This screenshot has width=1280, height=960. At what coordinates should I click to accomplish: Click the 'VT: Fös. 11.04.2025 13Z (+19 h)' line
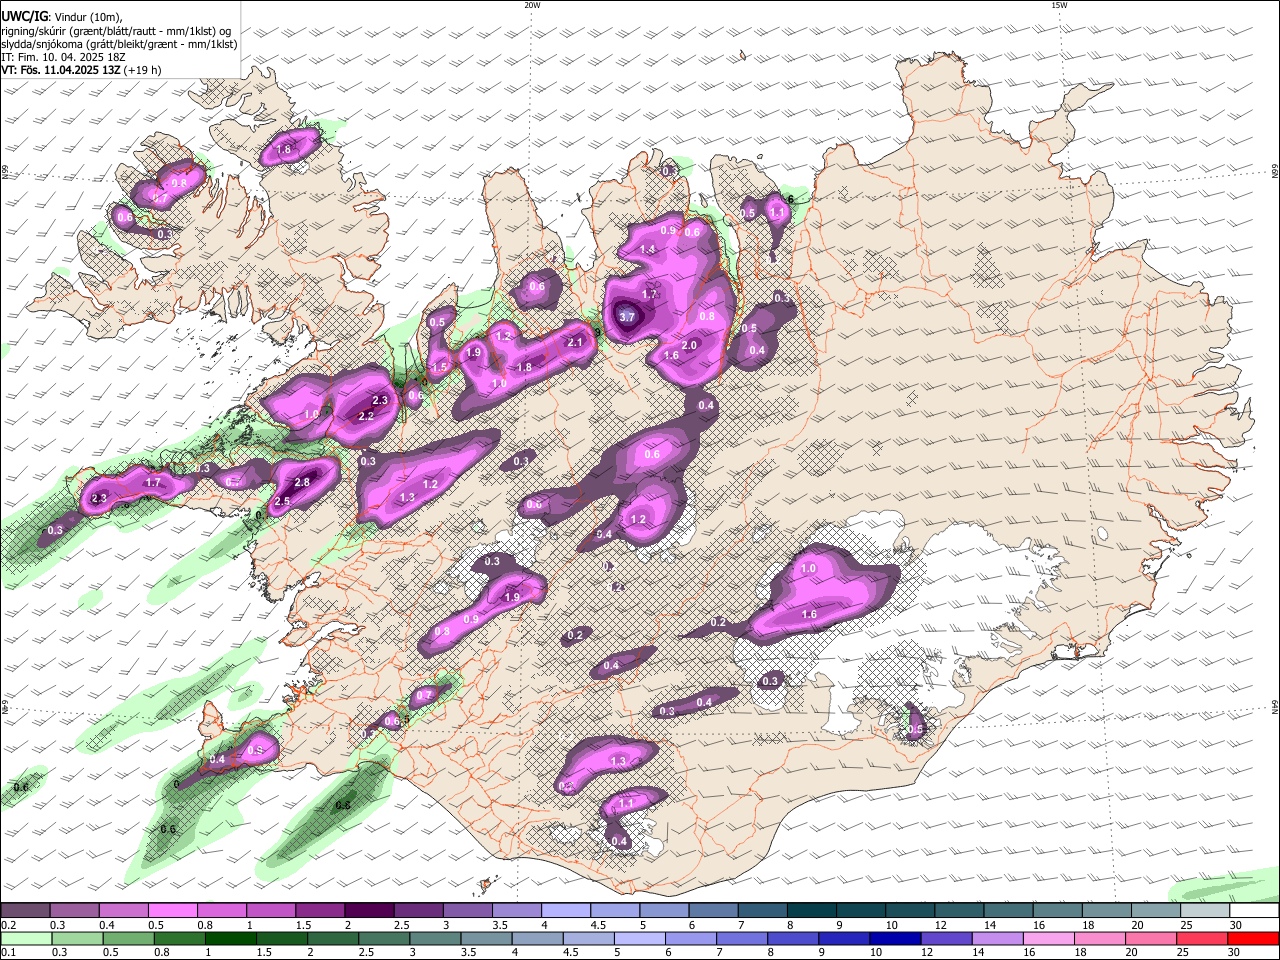click(x=82, y=70)
